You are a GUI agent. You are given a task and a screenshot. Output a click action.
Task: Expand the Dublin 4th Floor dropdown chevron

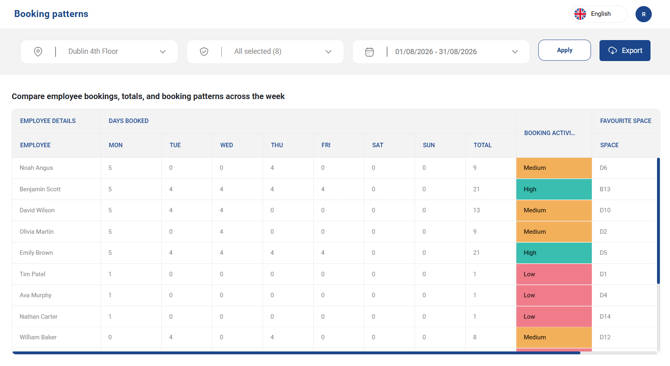point(162,52)
